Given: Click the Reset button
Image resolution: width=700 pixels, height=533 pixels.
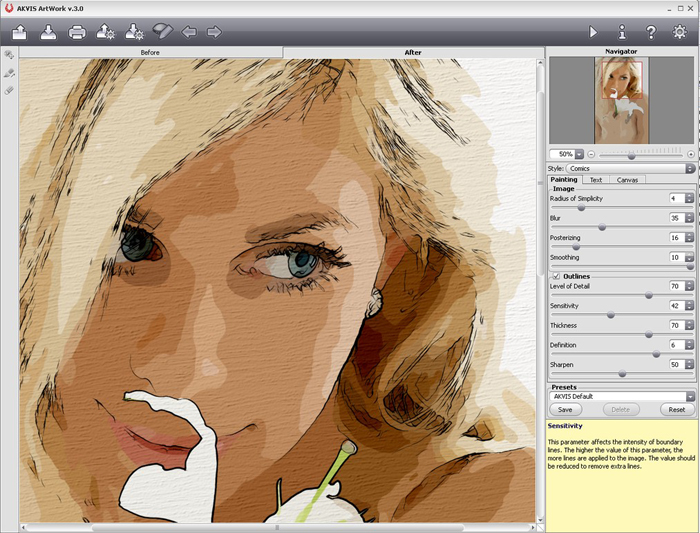Looking at the screenshot, I should pos(677,410).
